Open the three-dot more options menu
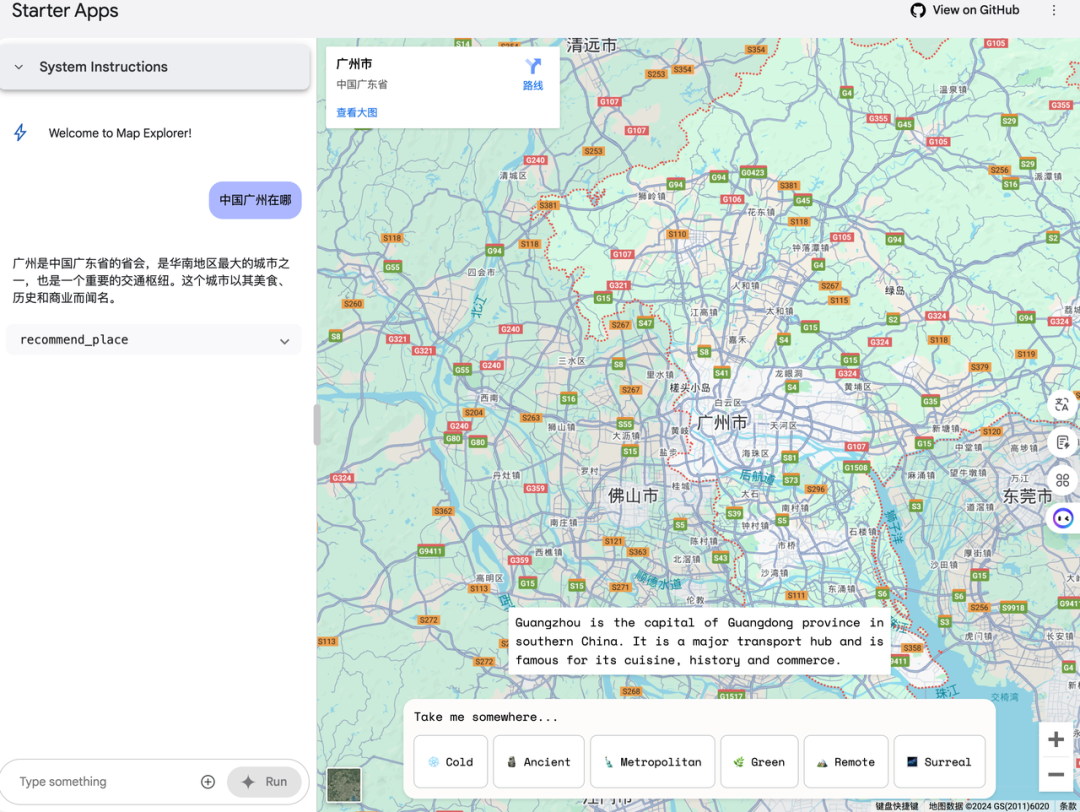1080x812 pixels. [1053, 10]
